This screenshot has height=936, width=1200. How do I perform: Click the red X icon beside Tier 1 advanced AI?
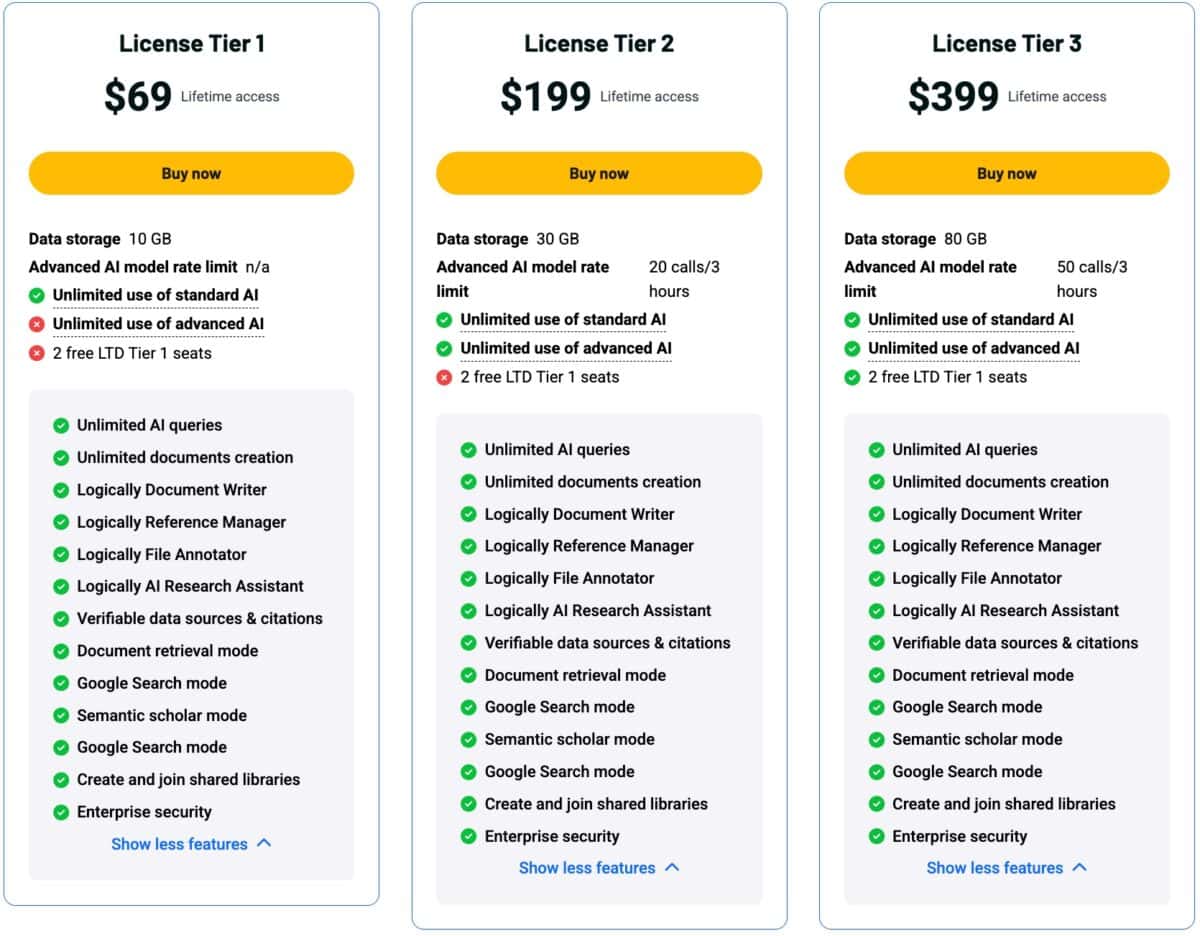(x=37, y=324)
